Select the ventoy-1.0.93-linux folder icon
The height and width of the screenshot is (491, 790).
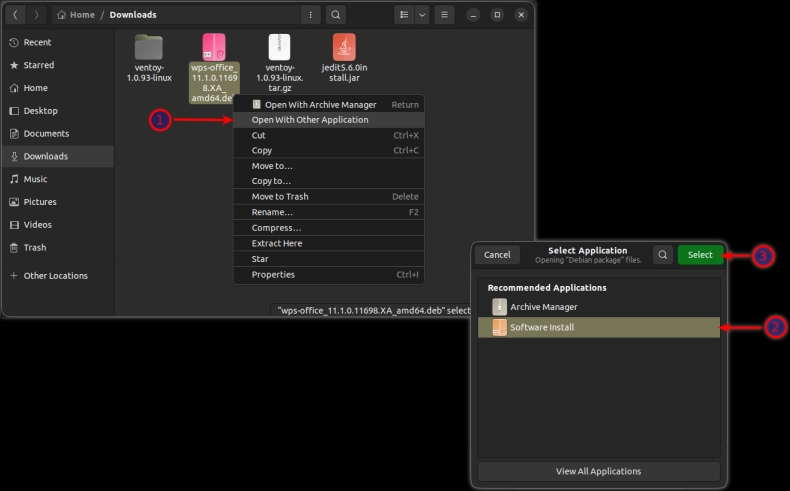tap(149, 47)
